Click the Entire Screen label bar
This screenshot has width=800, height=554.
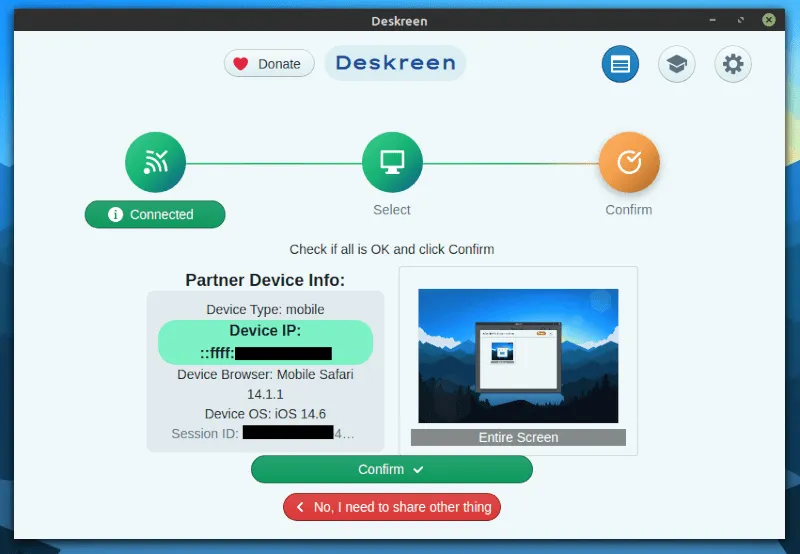pyautogui.click(x=518, y=437)
